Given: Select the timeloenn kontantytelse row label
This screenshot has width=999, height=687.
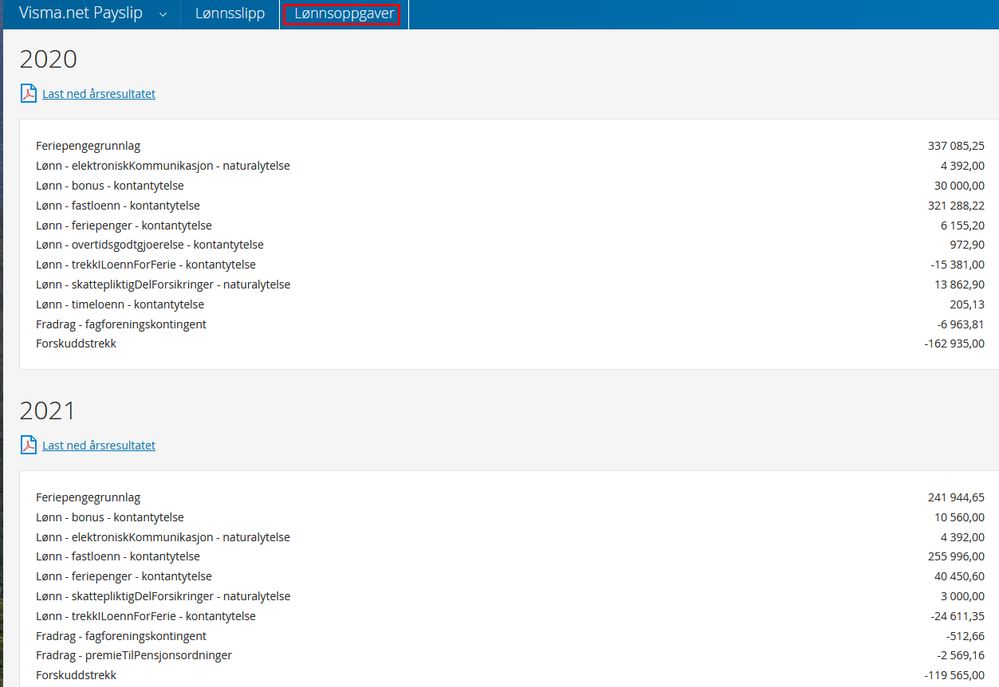Looking at the screenshot, I should tap(120, 305).
